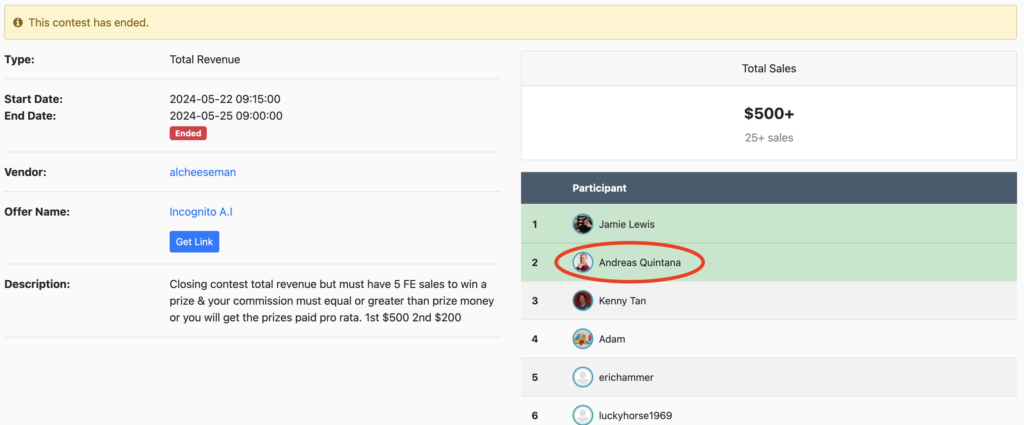Click the contest description paragraph

tap(332, 301)
